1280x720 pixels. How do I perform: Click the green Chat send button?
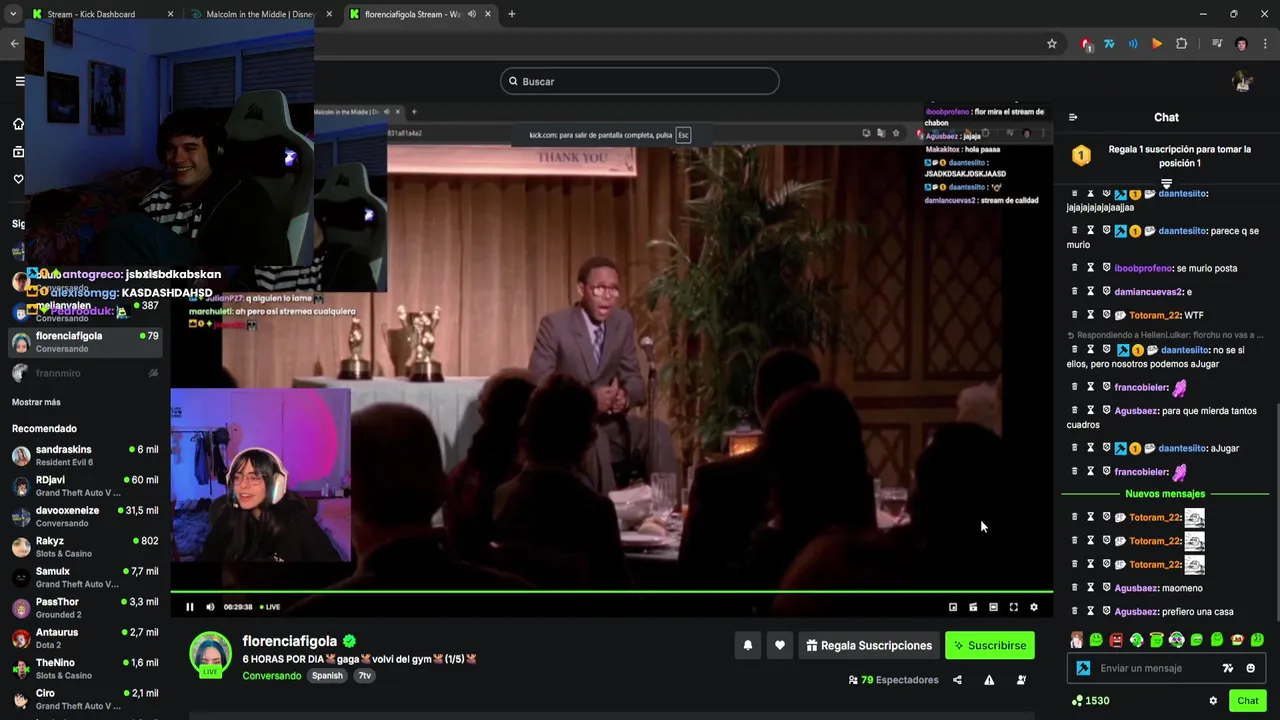pos(1247,701)
